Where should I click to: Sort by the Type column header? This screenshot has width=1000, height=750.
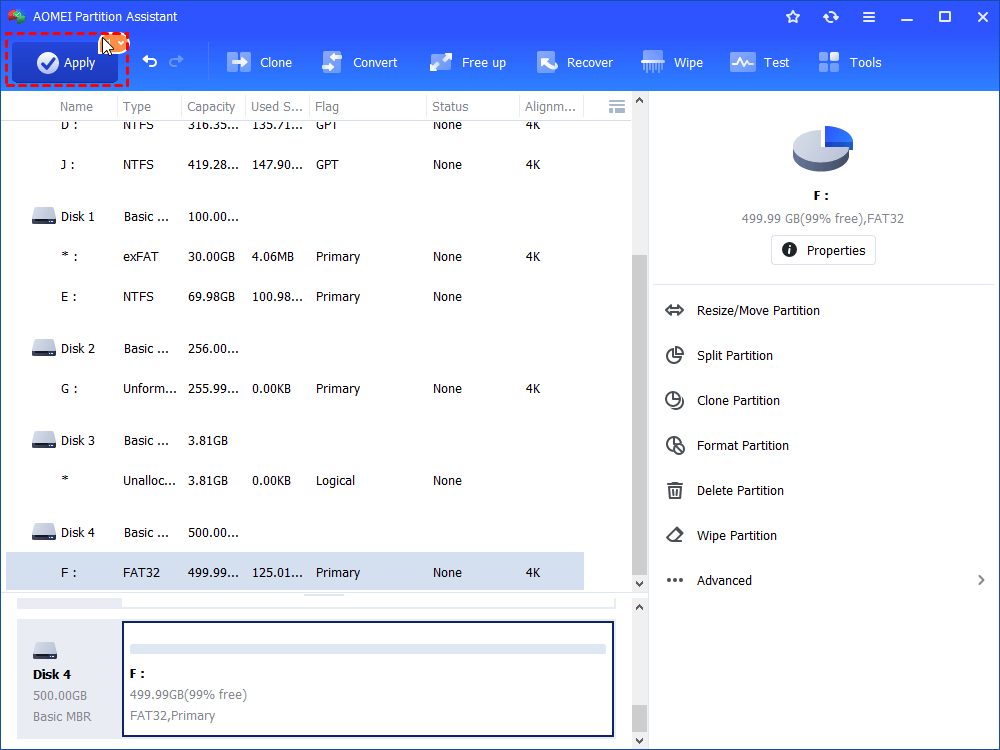pyautogui.click(x=137, y=107)
